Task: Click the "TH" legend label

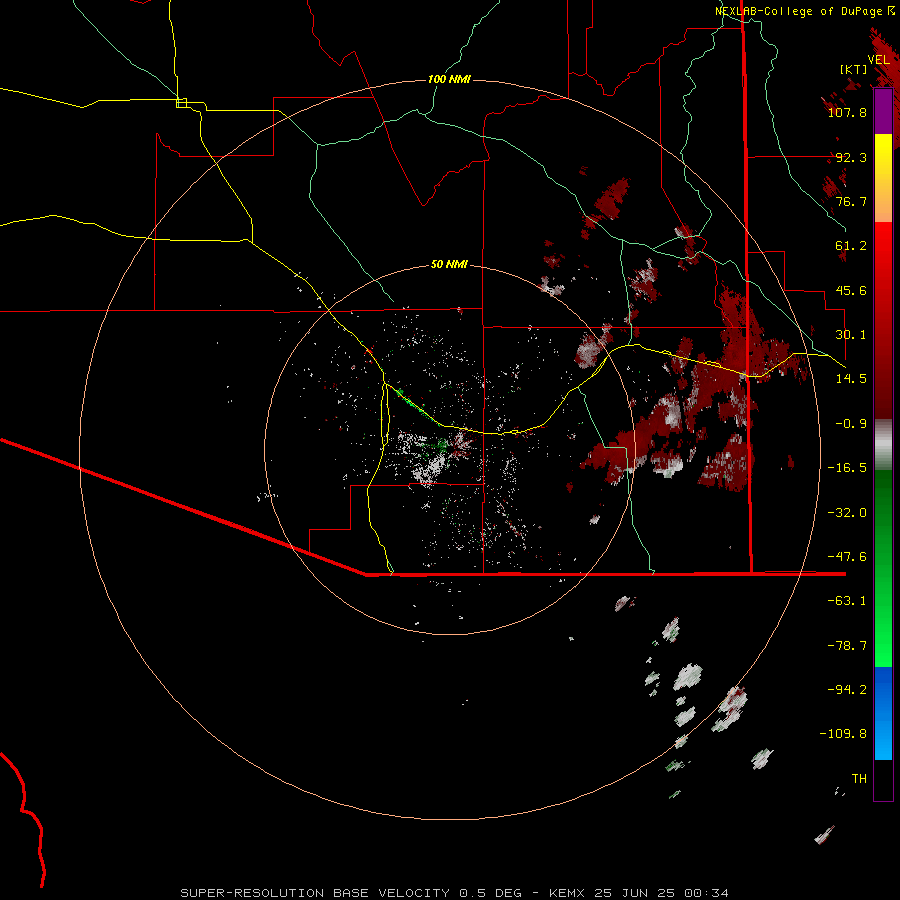Action: pos(859,779)
